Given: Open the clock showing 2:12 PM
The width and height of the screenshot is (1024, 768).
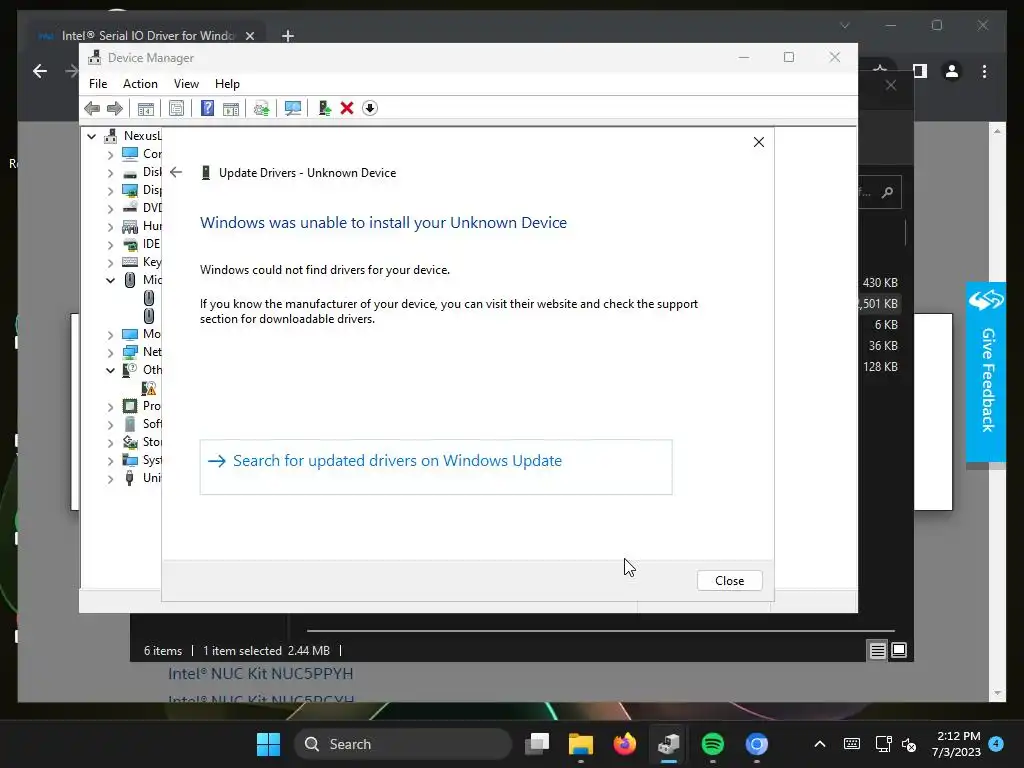Looking at the screenshot, I should (957, 744).
